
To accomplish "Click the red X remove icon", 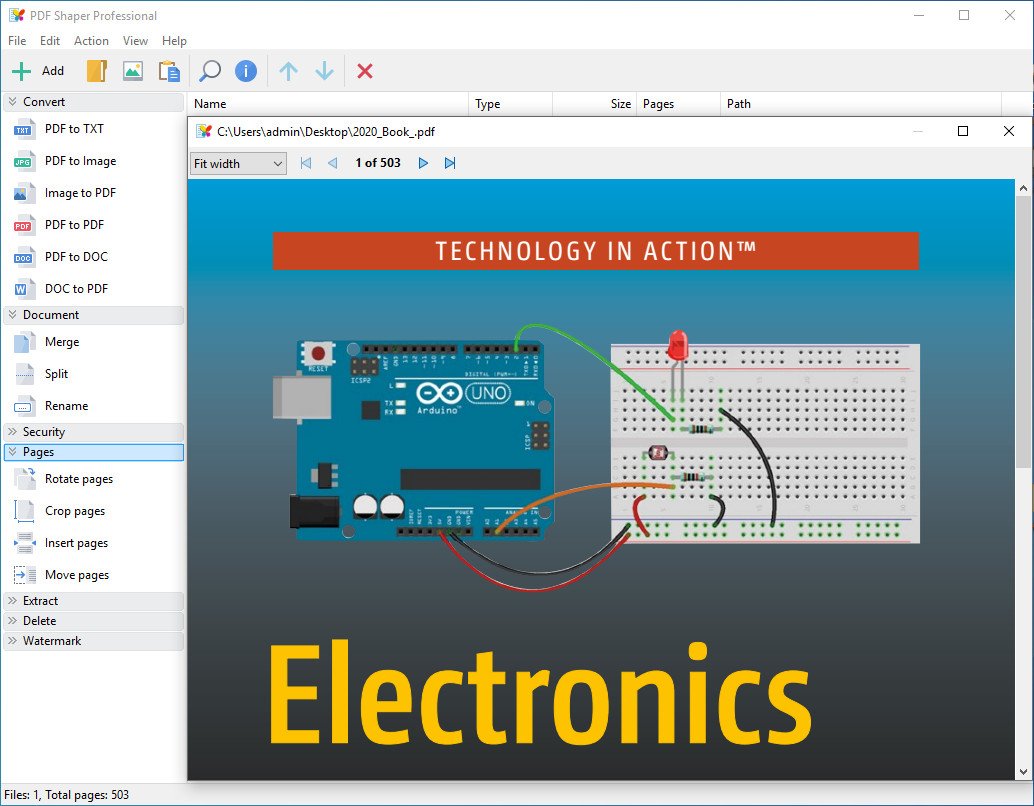I will point(365,71).
